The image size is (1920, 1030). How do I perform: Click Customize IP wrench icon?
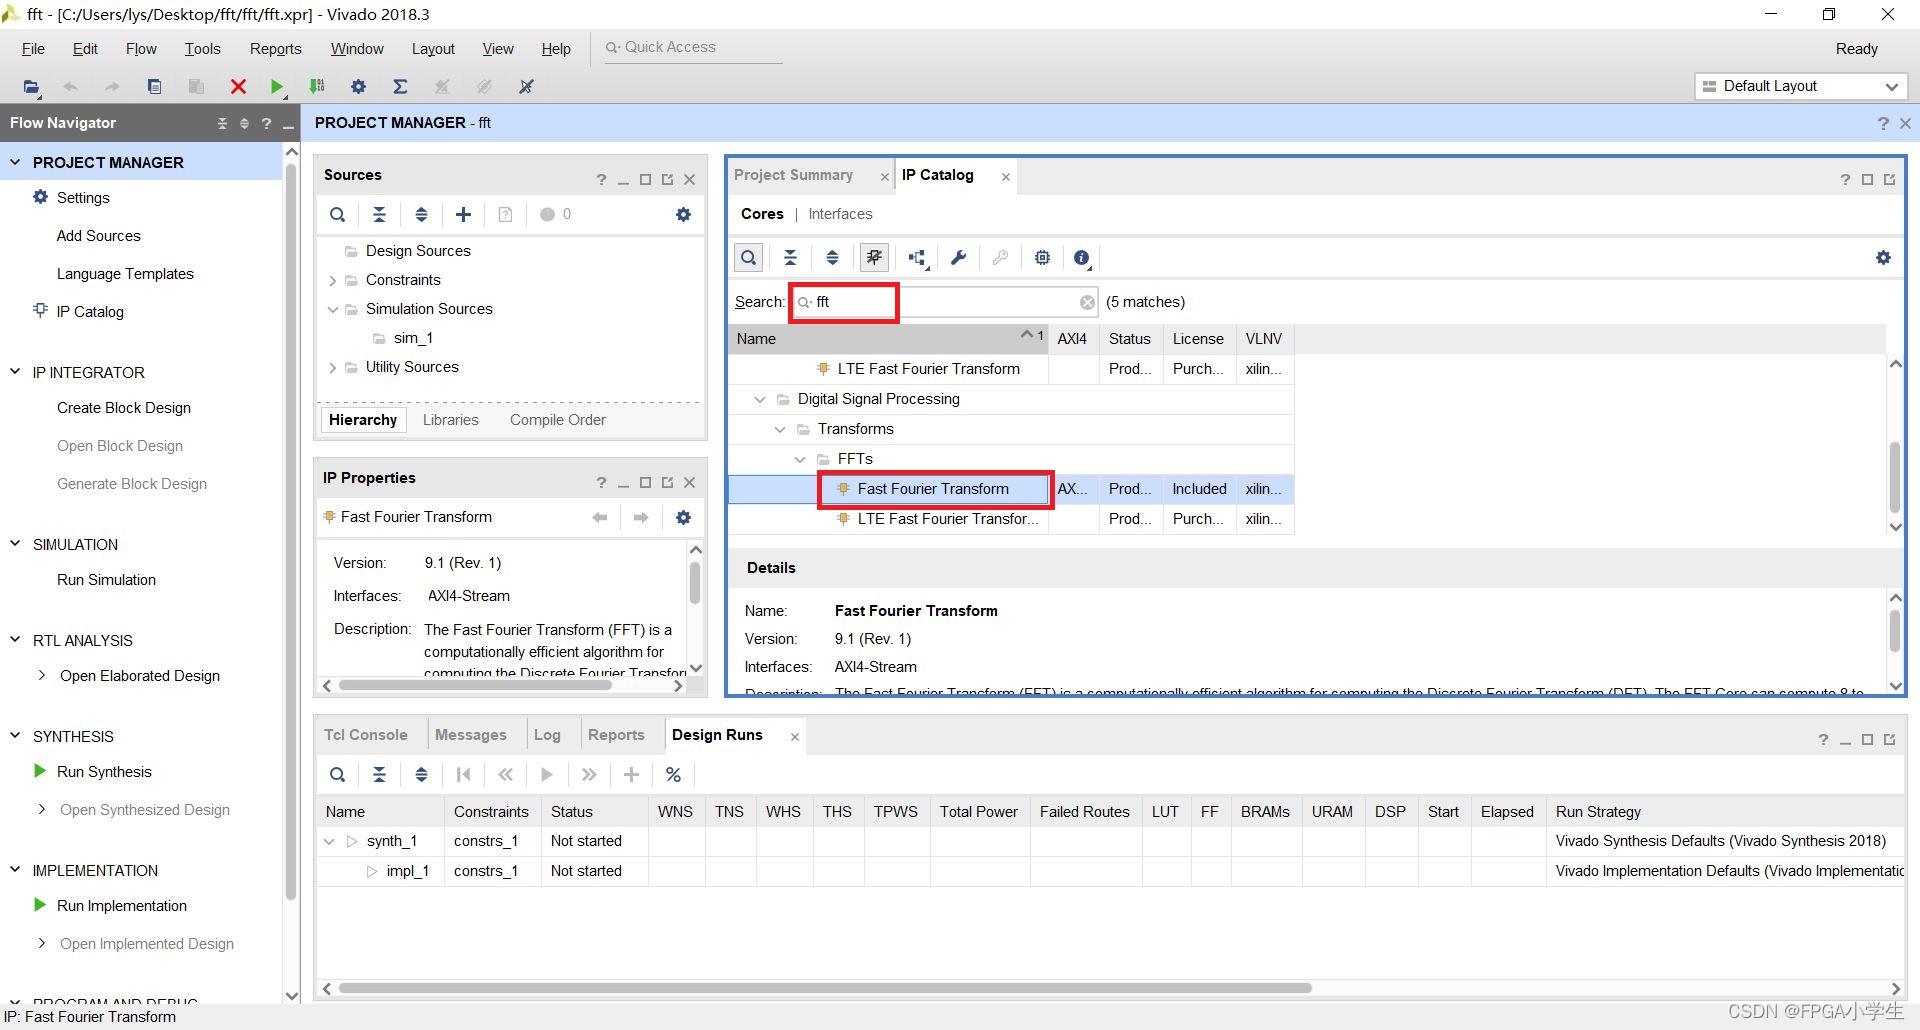tap(958, 258)
